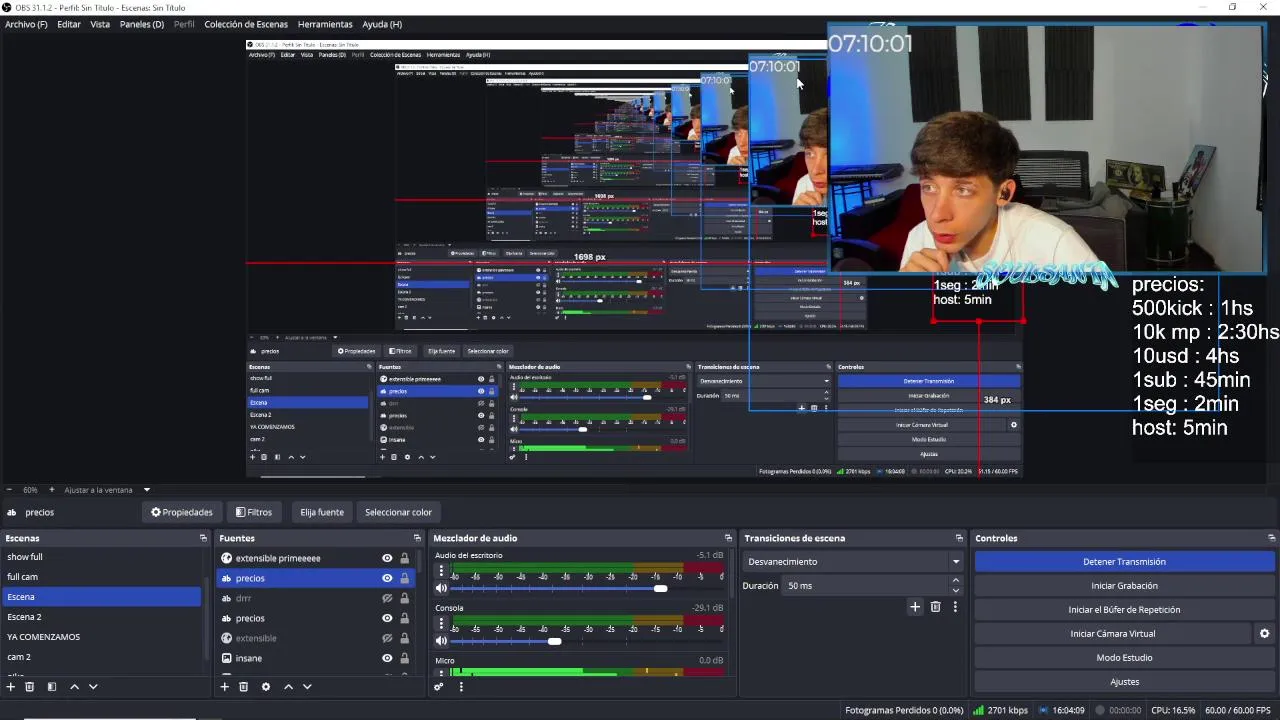Start Iniciar el Búfer de Repetición
This screenshot has width=1280, height=720.
click(x=1124, y=610)
